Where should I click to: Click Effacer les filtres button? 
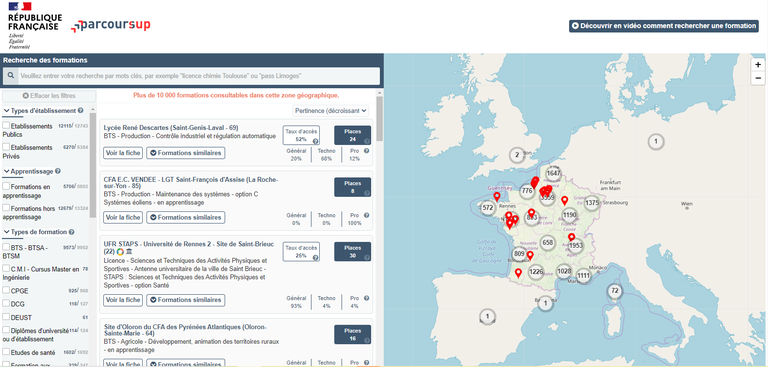(x=49, y=96)
